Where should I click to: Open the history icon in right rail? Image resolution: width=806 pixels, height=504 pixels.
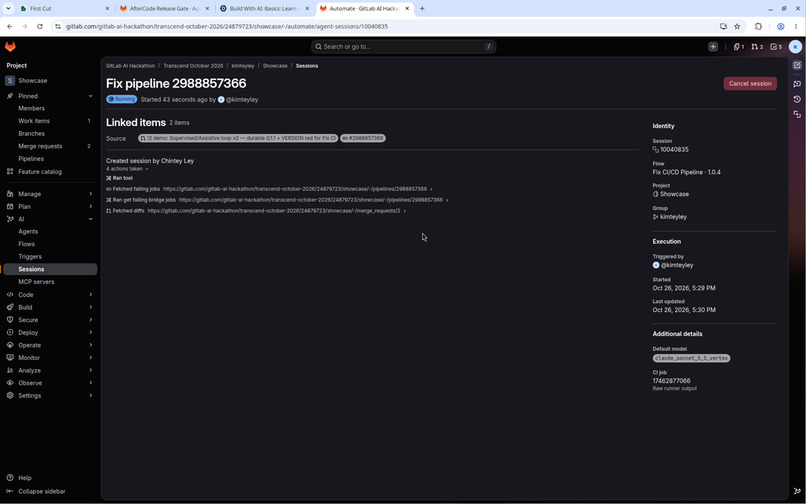[797, 99]
